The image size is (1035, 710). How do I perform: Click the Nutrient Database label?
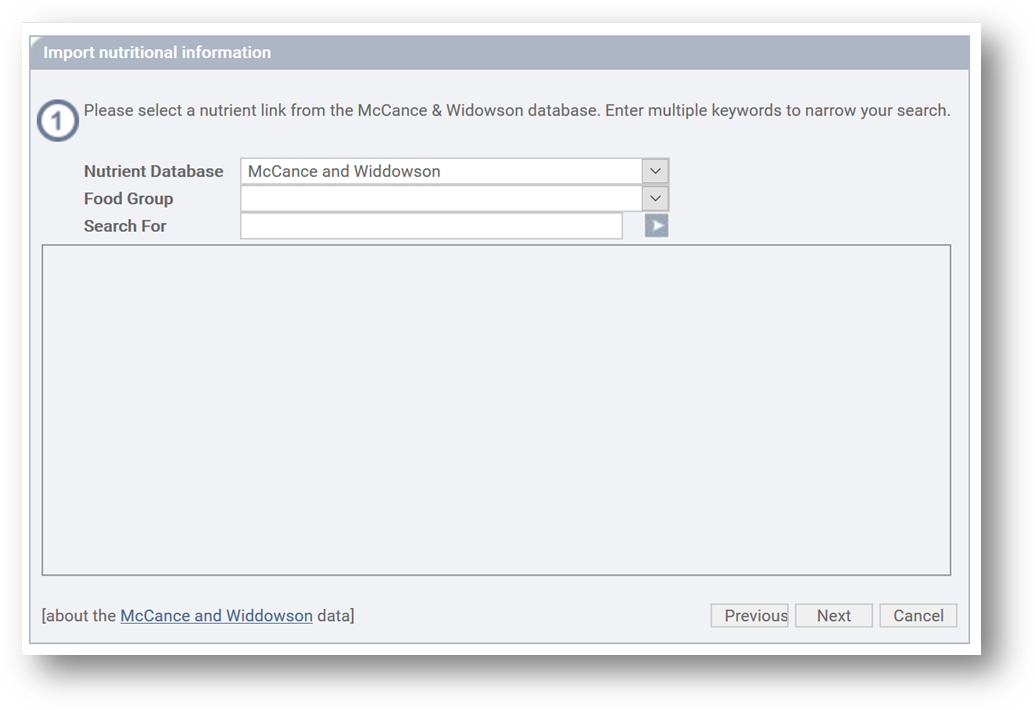153,171
